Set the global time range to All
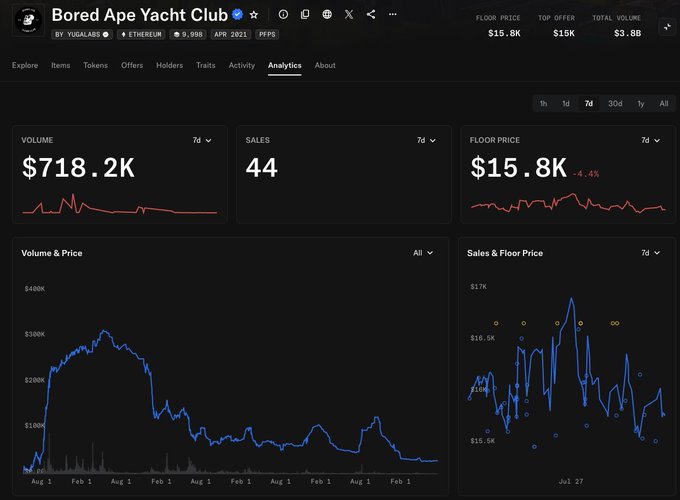 click(x=664, y=103)
